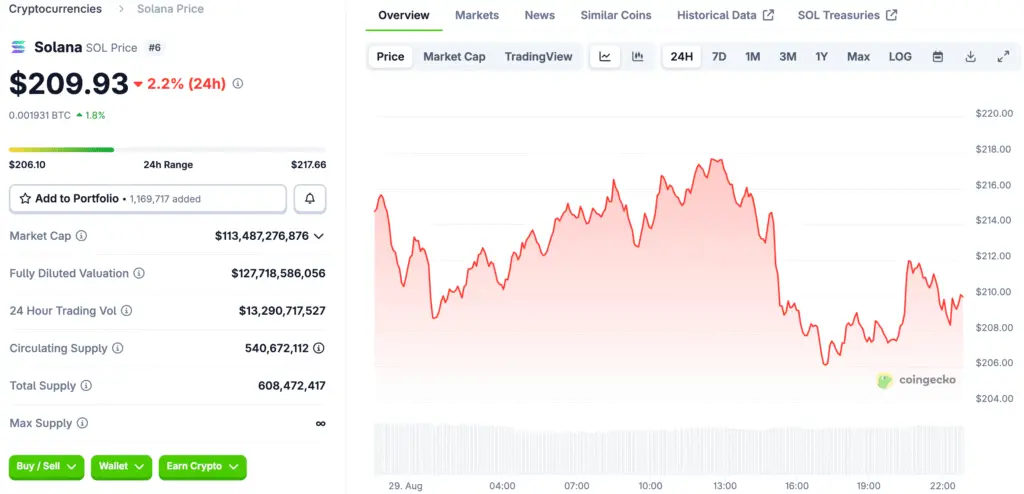Click the line chart icon
The height and width of the screenshot is (494, 1024).
(x=605, y=57)
